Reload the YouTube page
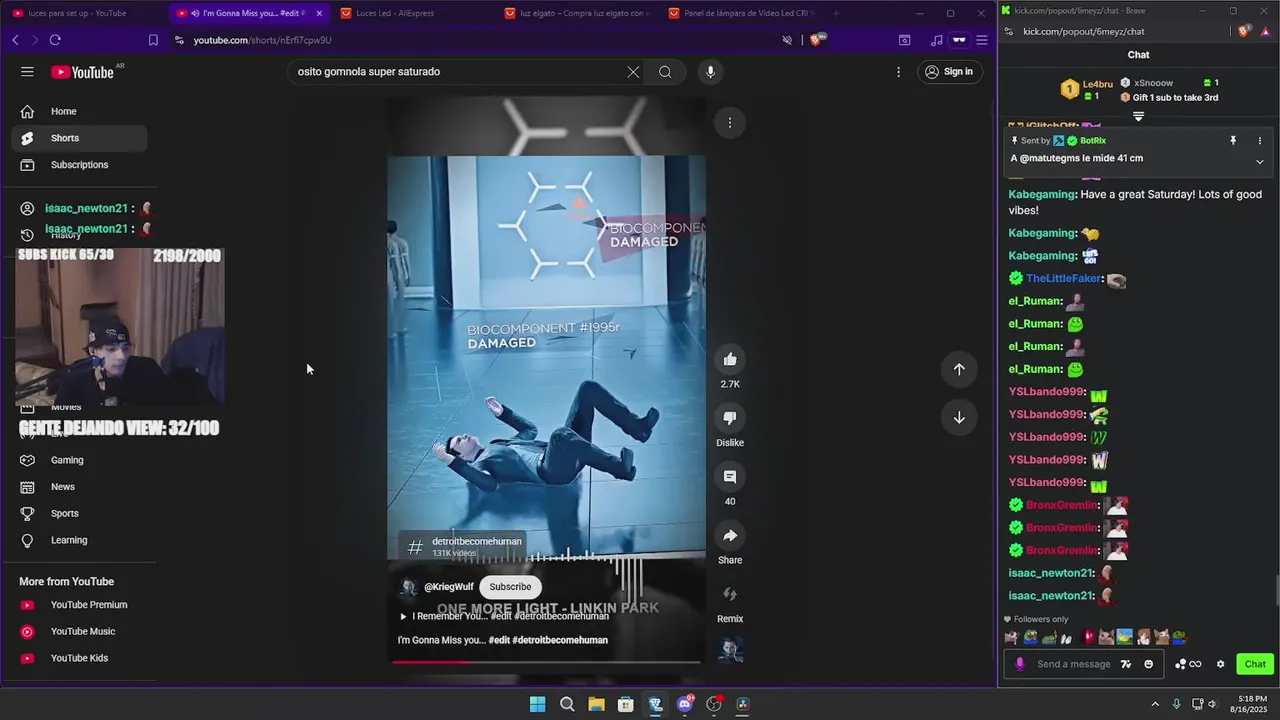The height and width of the screenshot is (720, 1280). pyautogui.click(x=55, y=40)
